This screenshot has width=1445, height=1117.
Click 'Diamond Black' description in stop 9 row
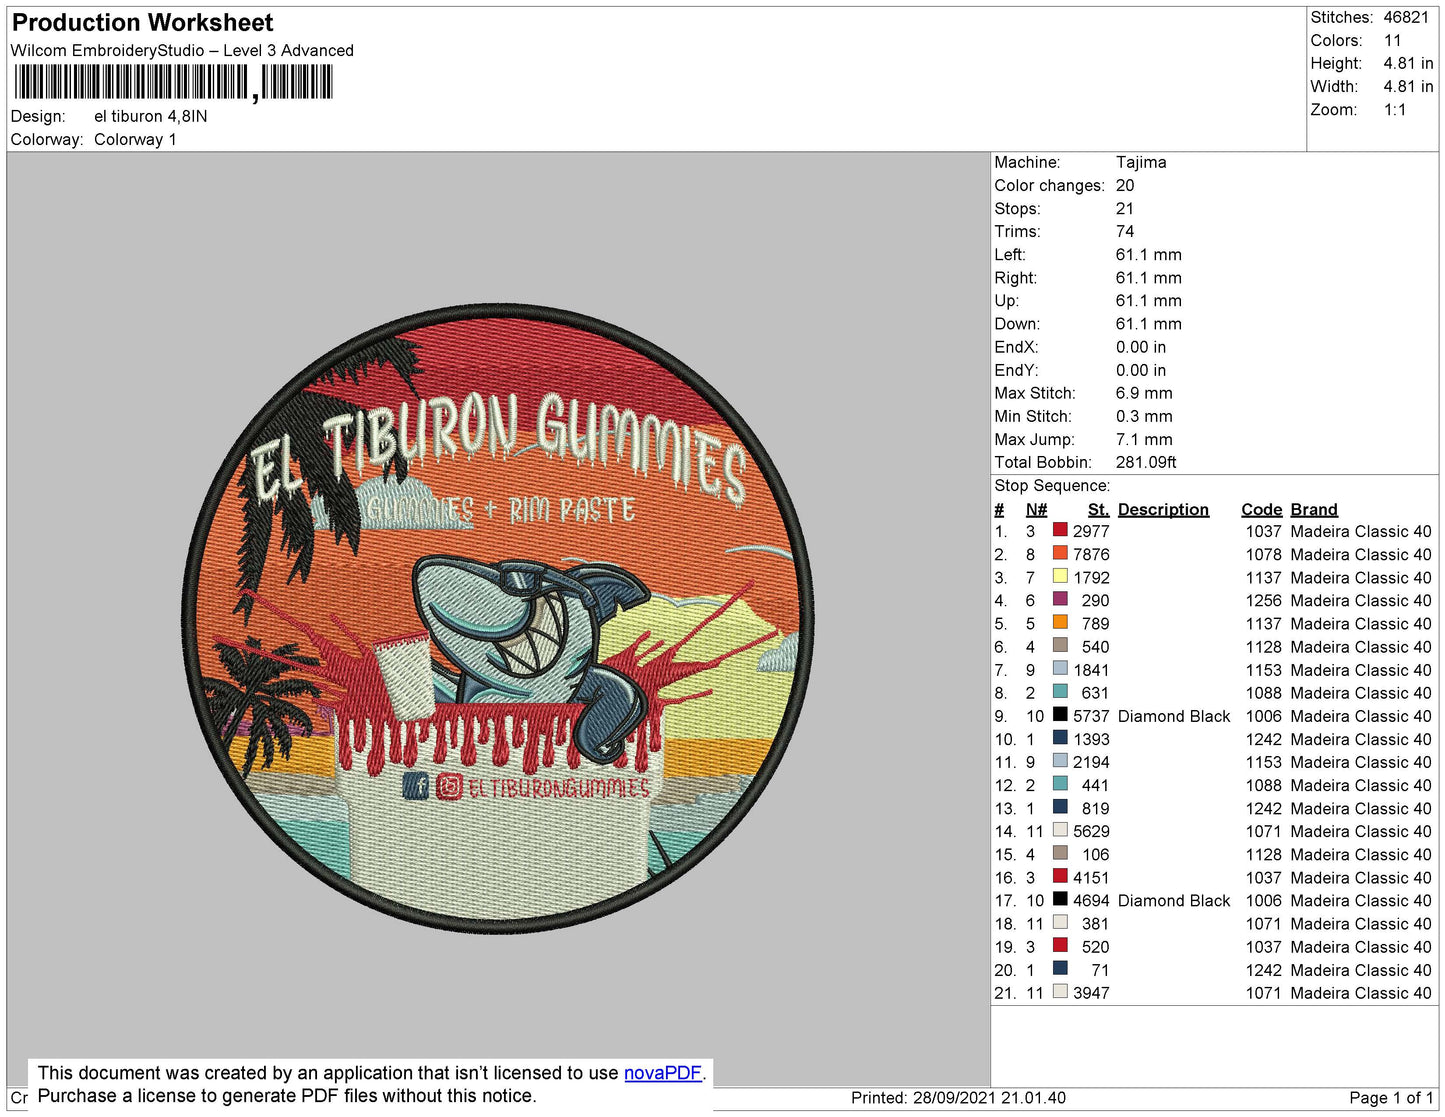[1174, 716]
